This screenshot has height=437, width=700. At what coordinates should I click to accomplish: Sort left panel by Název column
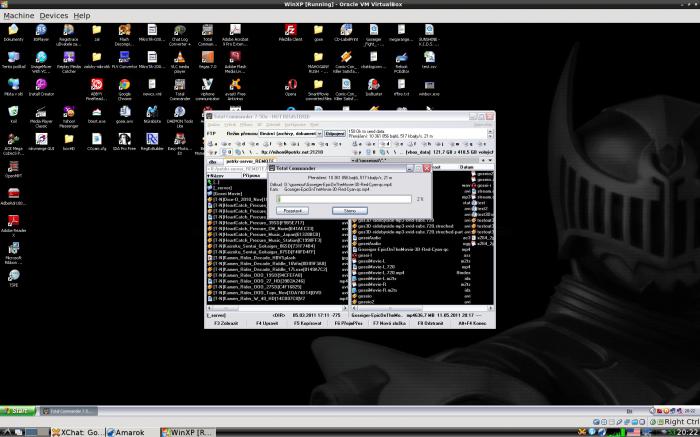click(224, 175)
